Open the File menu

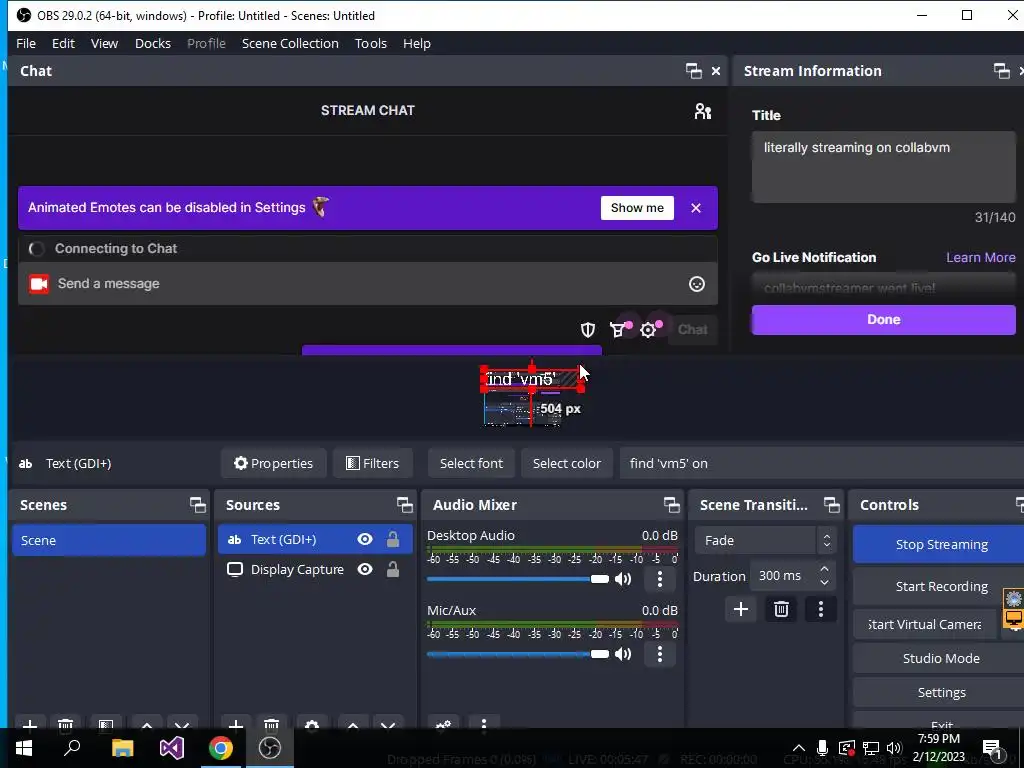(26, 44)
